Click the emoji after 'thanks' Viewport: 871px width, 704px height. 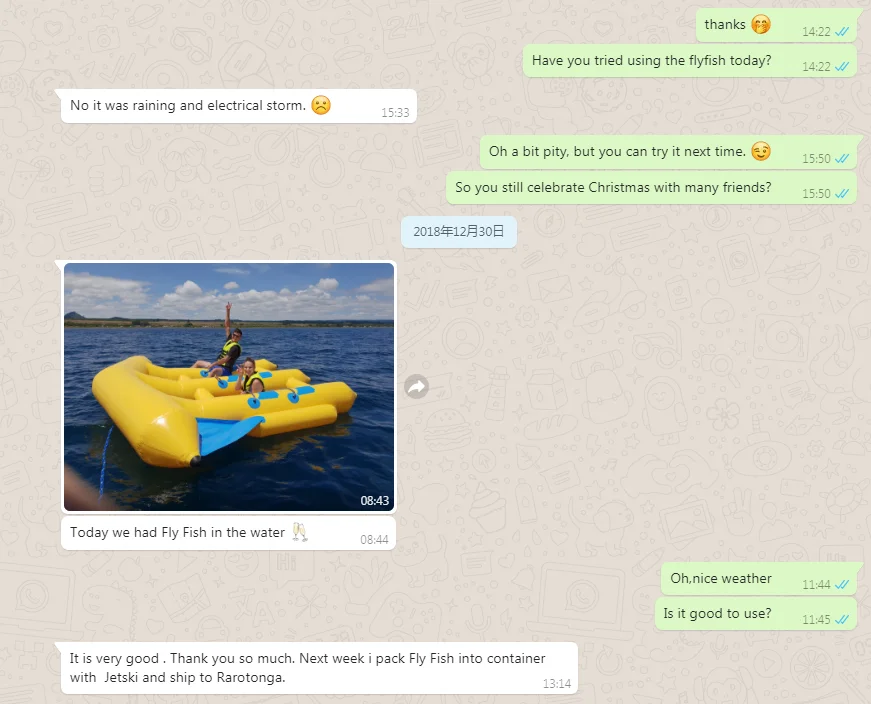pos(761,24)
